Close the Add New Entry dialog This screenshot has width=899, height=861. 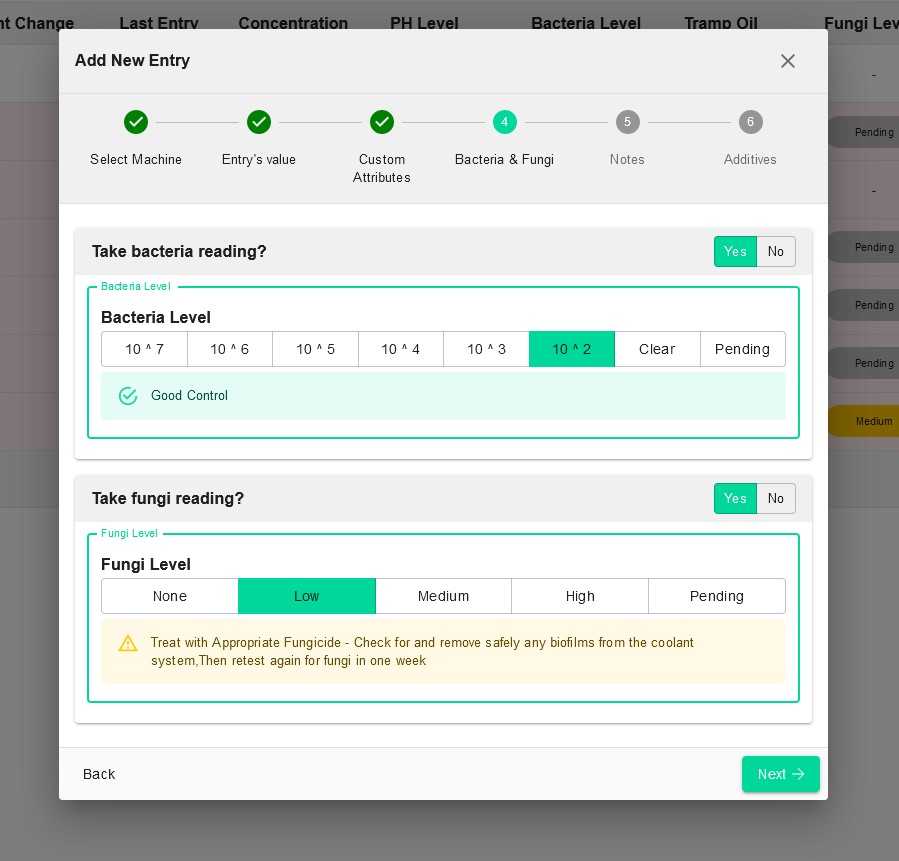pos(788,61)
